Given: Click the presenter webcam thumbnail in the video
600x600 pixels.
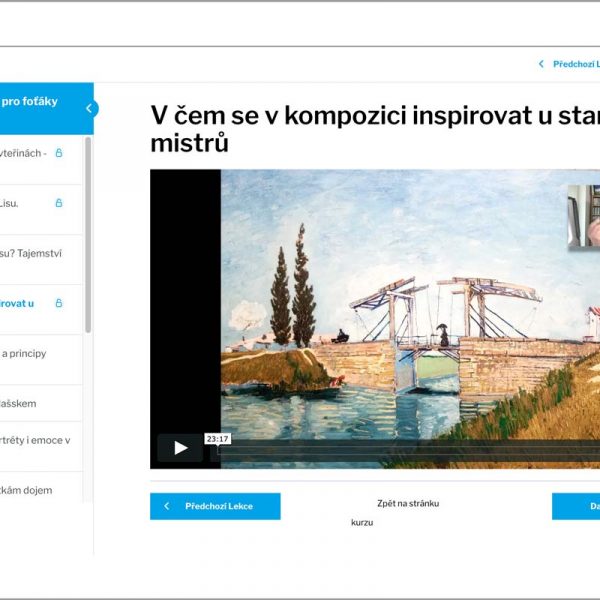Looking at the screenshot, I should pyautogui.click(x=584, y=216).
